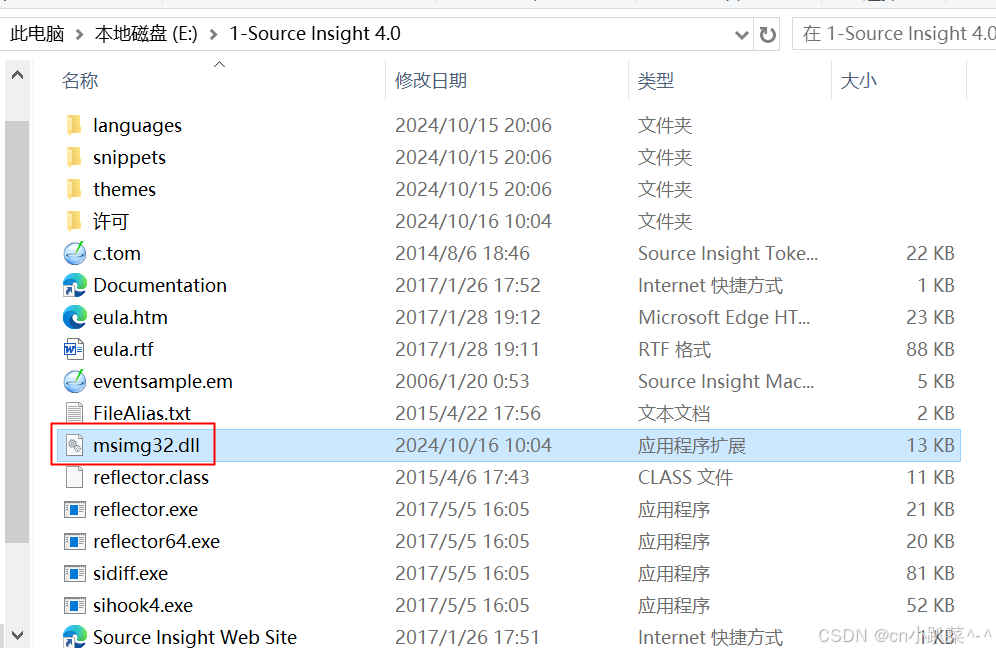Click the 文本文档 type cell
Viewport: 996px width, 653px height.
[674, 414]
